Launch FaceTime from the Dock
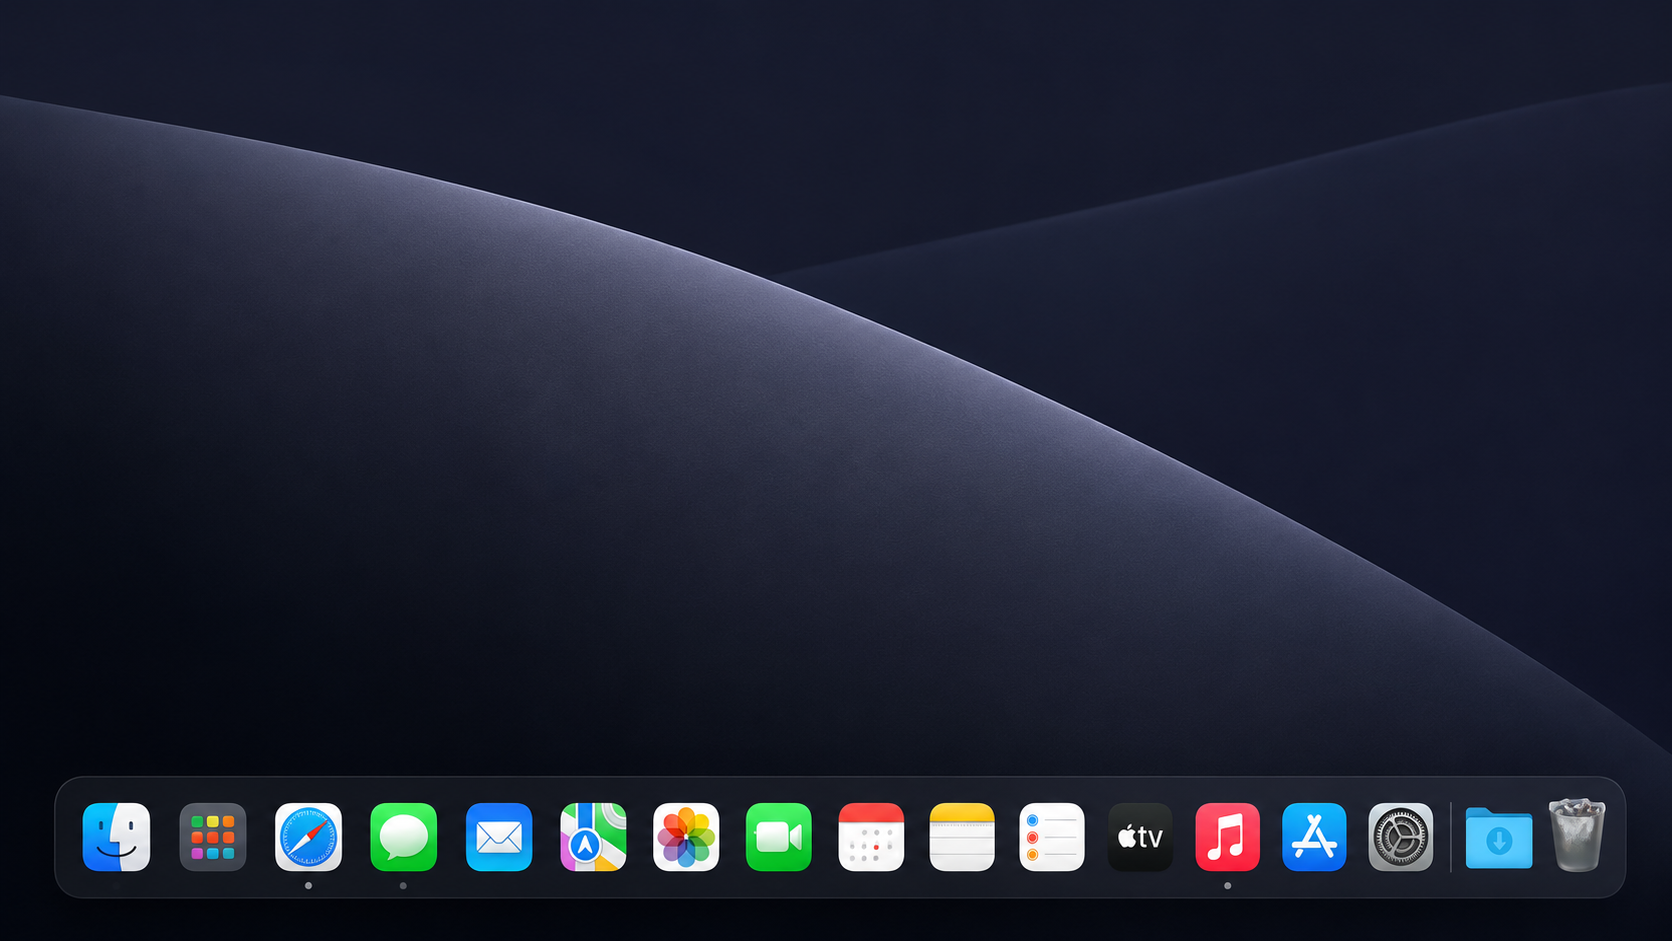Viewport: 1672px width, 941px height. [779, 837]
